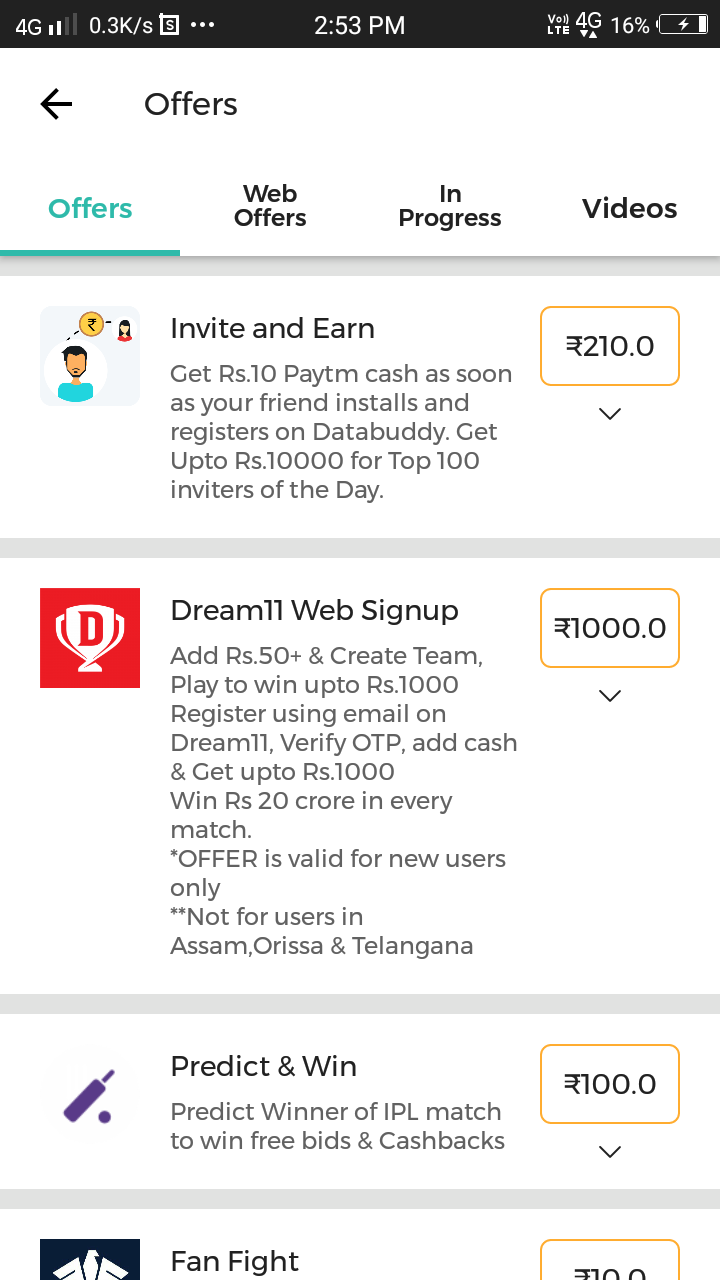This screenshot has width=720, height=1280.
Task: Switch to the Web Offers tab
Action: click(x=270, y=206)
